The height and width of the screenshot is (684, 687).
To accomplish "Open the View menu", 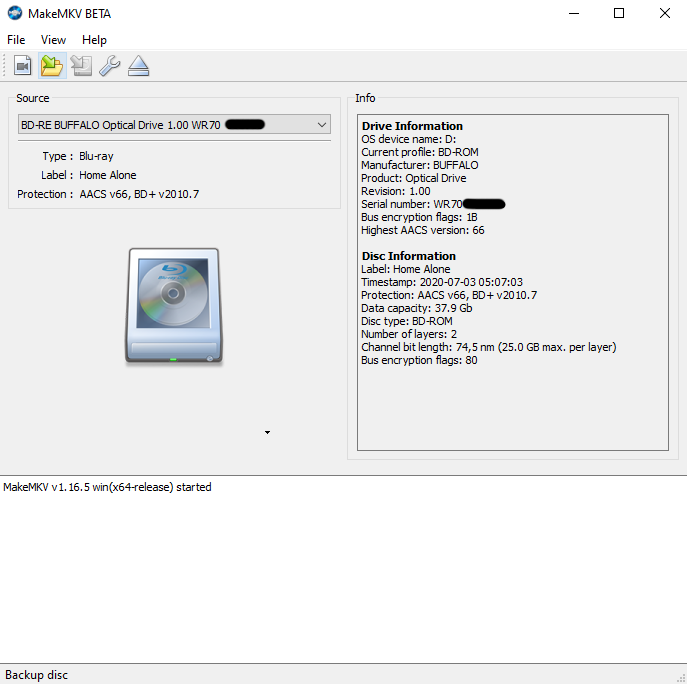I will click(53, 40).
